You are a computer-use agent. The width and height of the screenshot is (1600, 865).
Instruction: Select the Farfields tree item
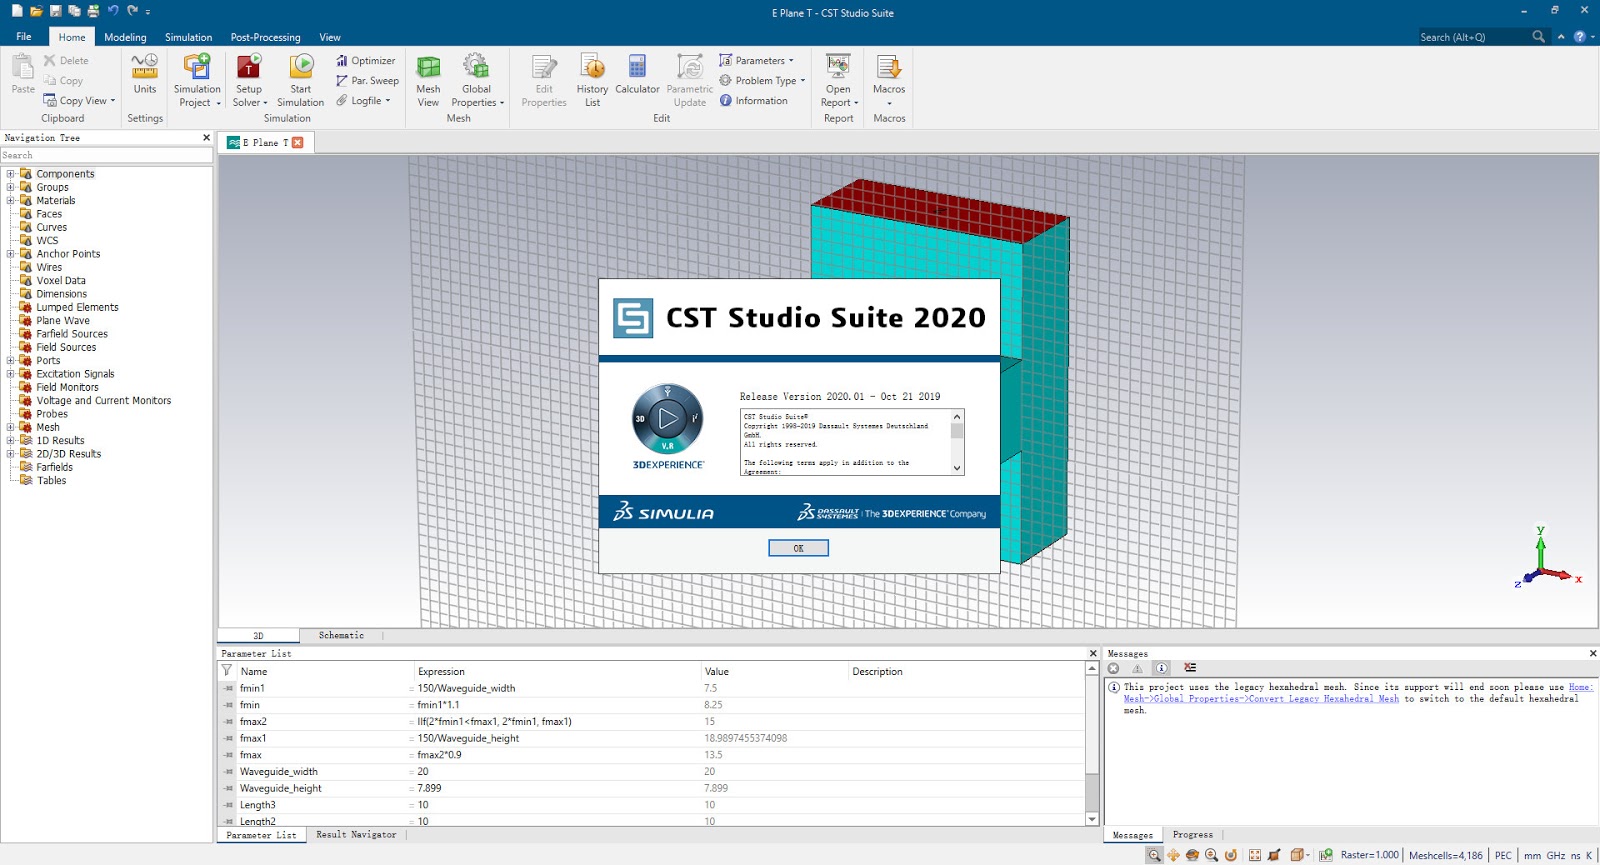pos(54,467)
